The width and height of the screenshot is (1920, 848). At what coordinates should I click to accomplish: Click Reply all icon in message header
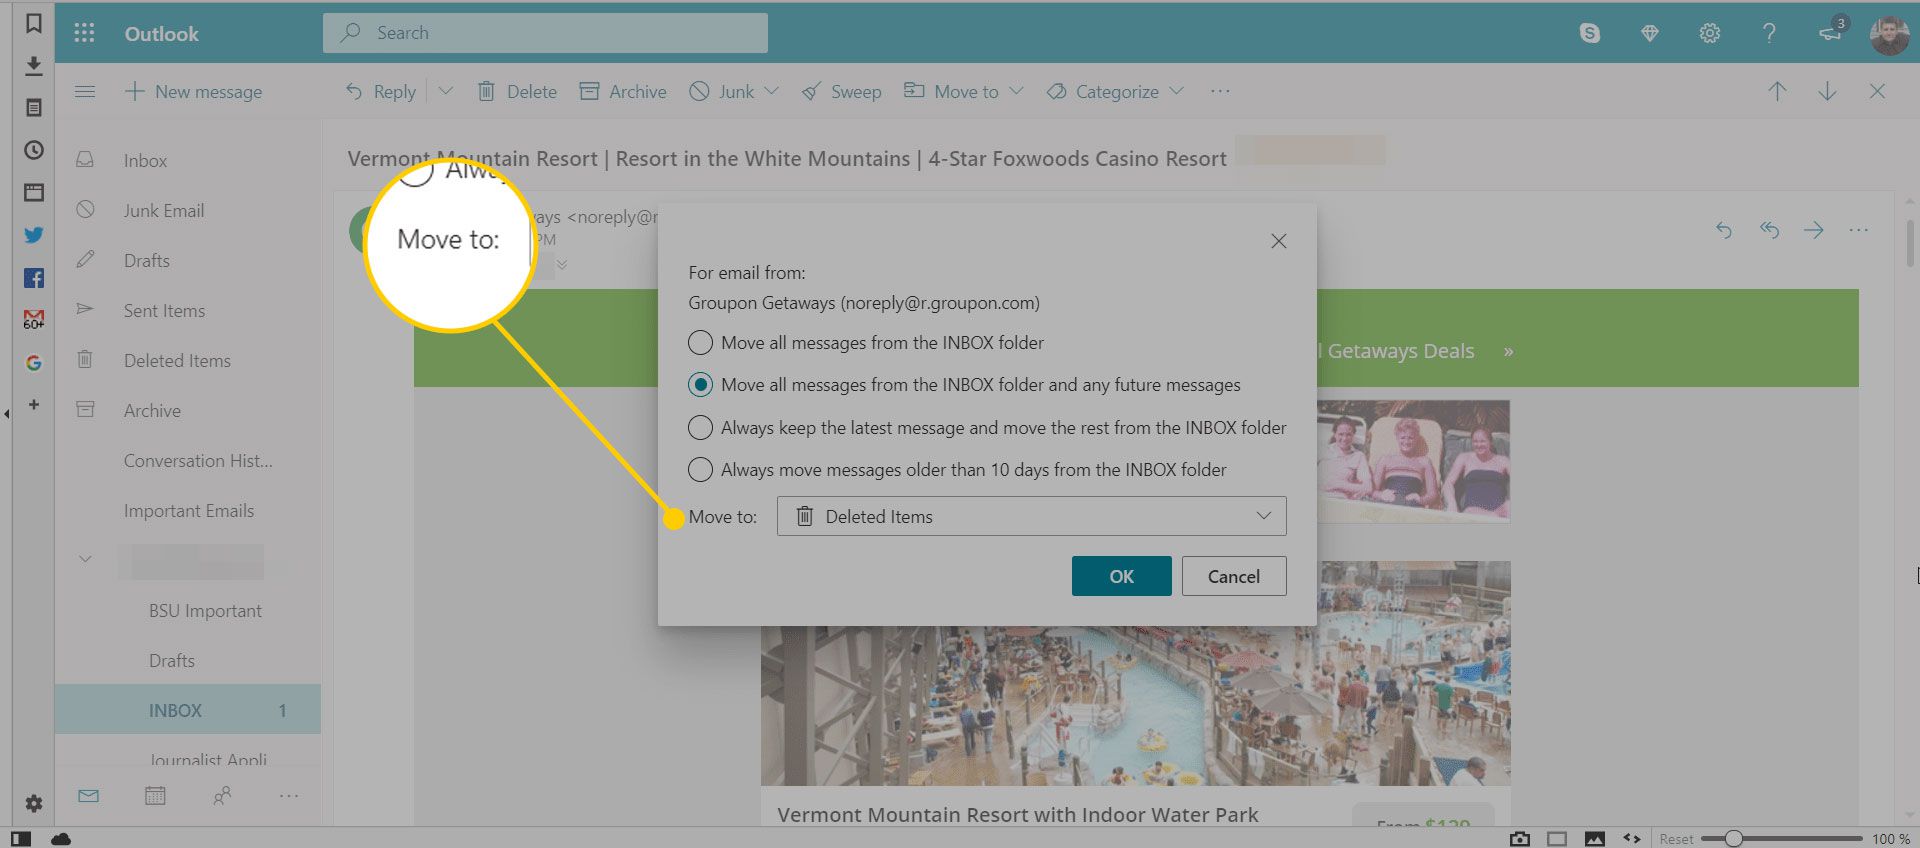tap(1769, 230)
